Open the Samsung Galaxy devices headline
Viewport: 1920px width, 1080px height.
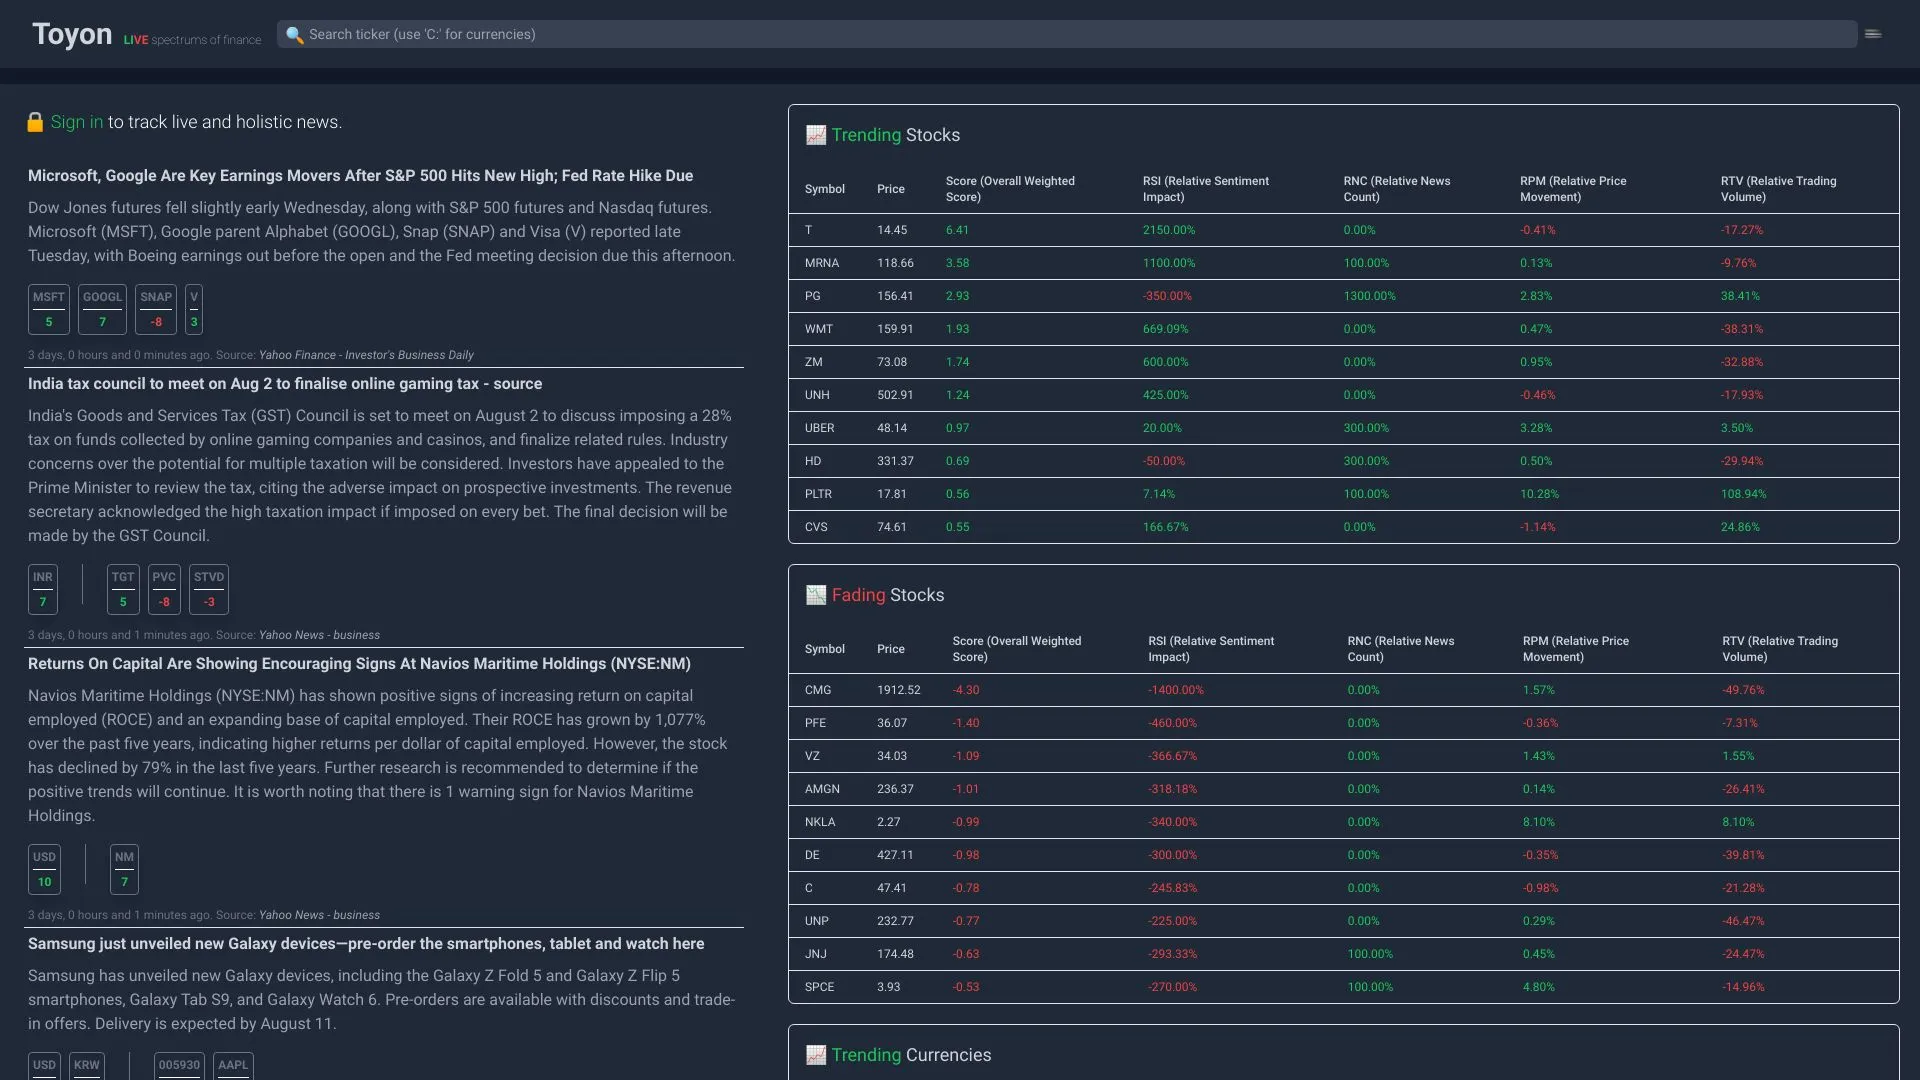tap(366, 943)
